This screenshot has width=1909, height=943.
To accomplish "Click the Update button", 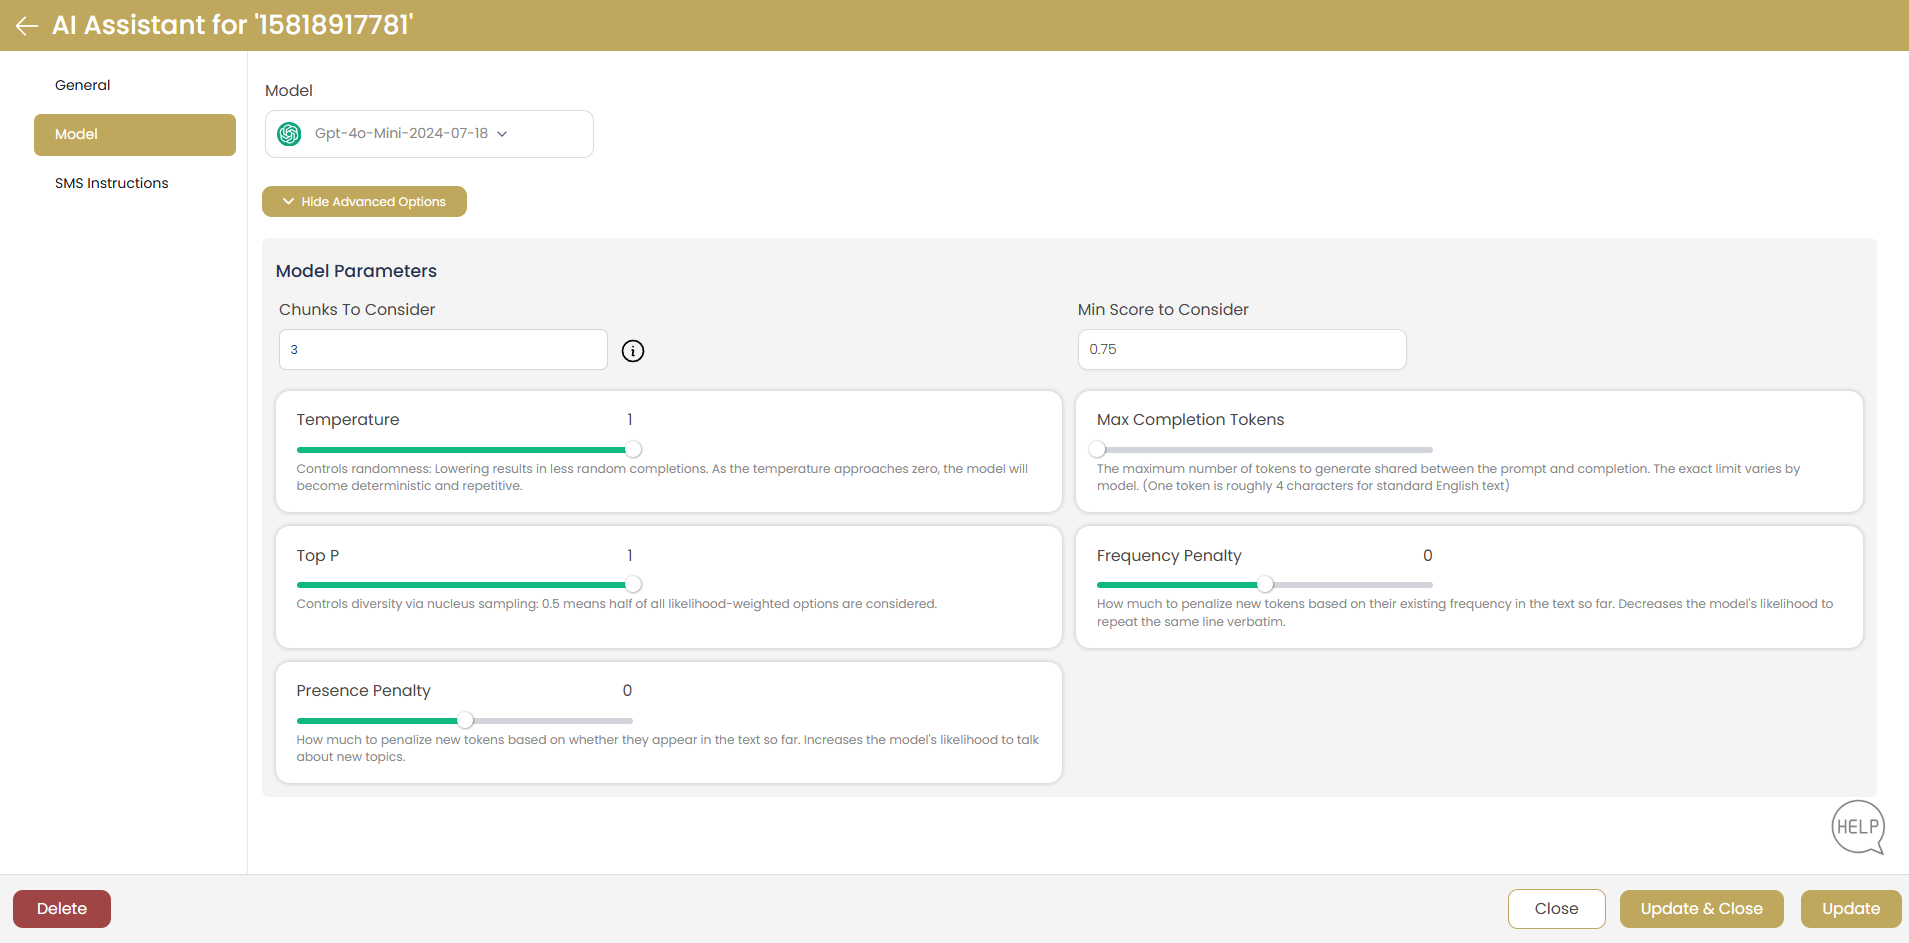I will pyautogui.click(x=1849, y=908).
